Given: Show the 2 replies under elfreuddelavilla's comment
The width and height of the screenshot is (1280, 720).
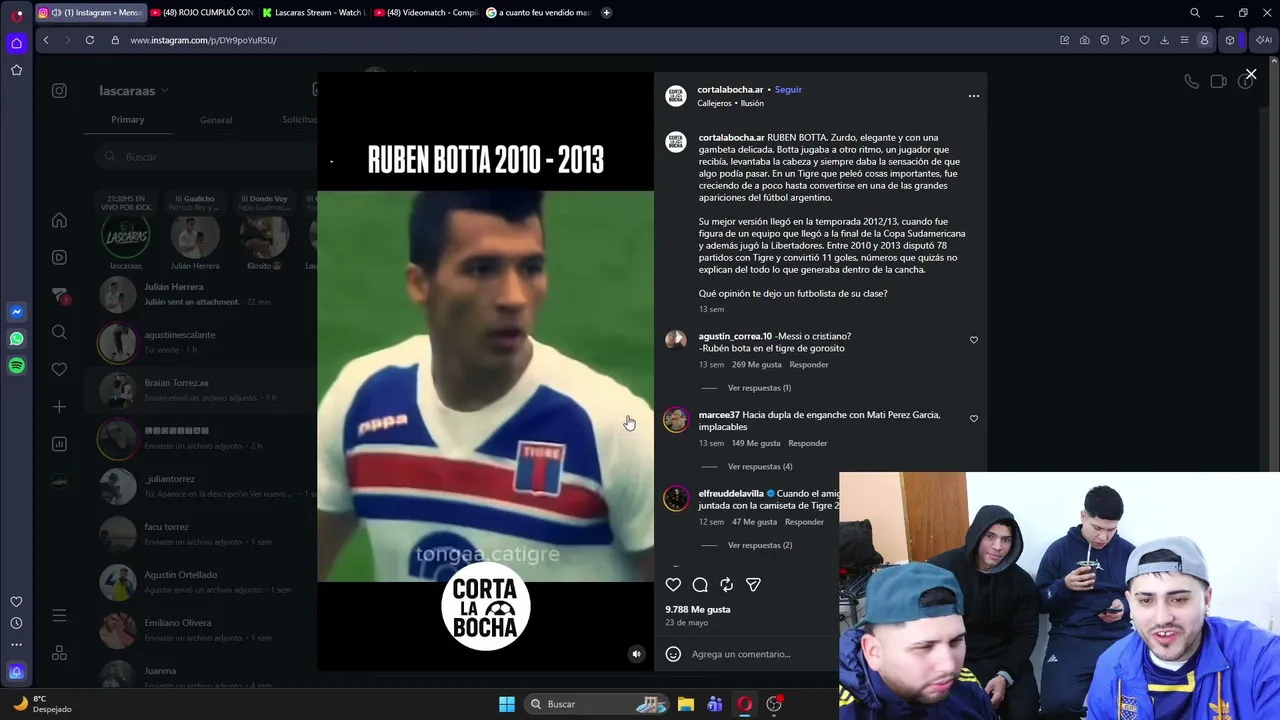Looking at the screenshot, I should 760,546.
